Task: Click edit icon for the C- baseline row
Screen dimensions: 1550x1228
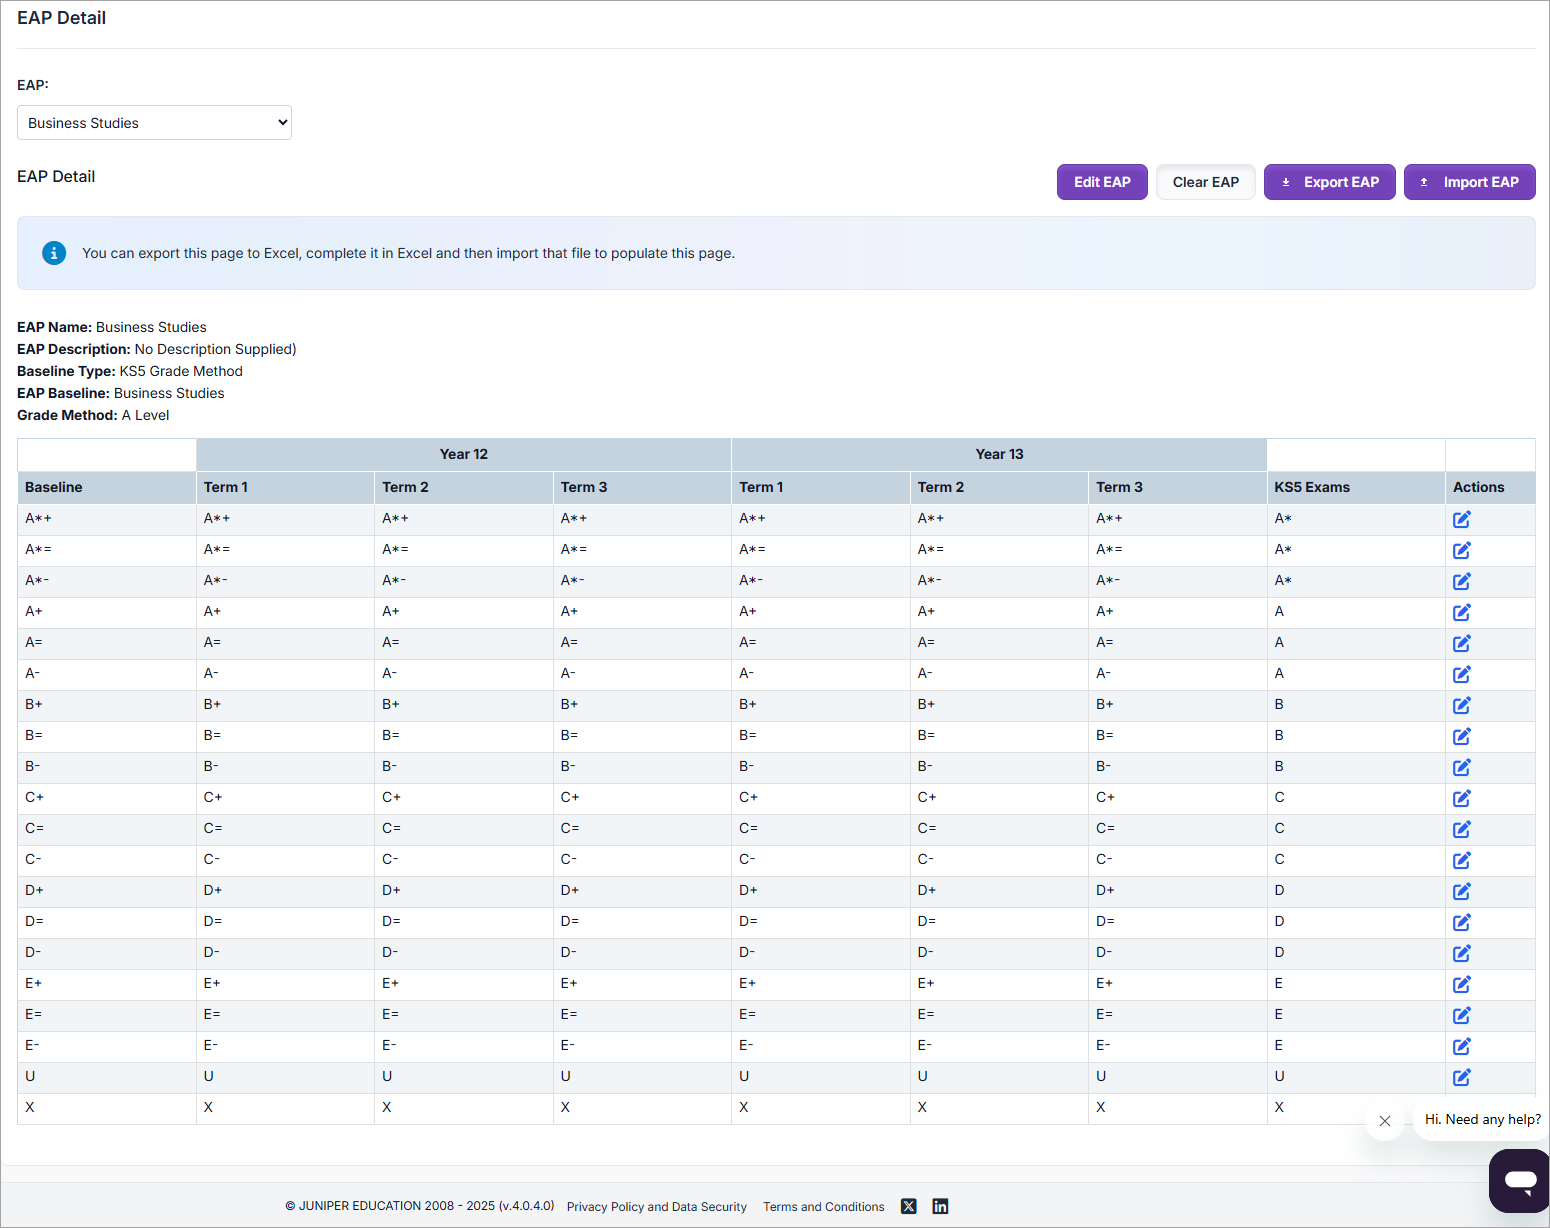Action: coord(1461,860)
